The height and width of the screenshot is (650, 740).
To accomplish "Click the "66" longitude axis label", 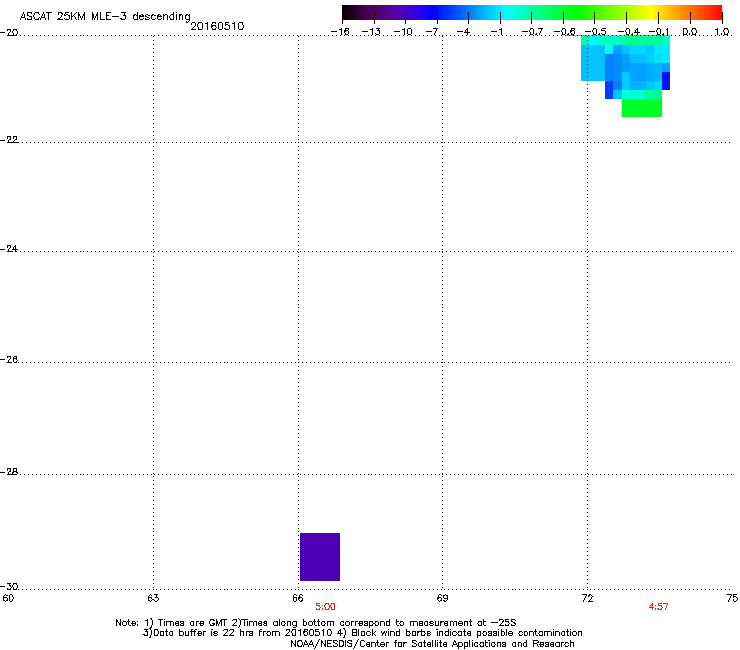I will (x=298, y=598).
